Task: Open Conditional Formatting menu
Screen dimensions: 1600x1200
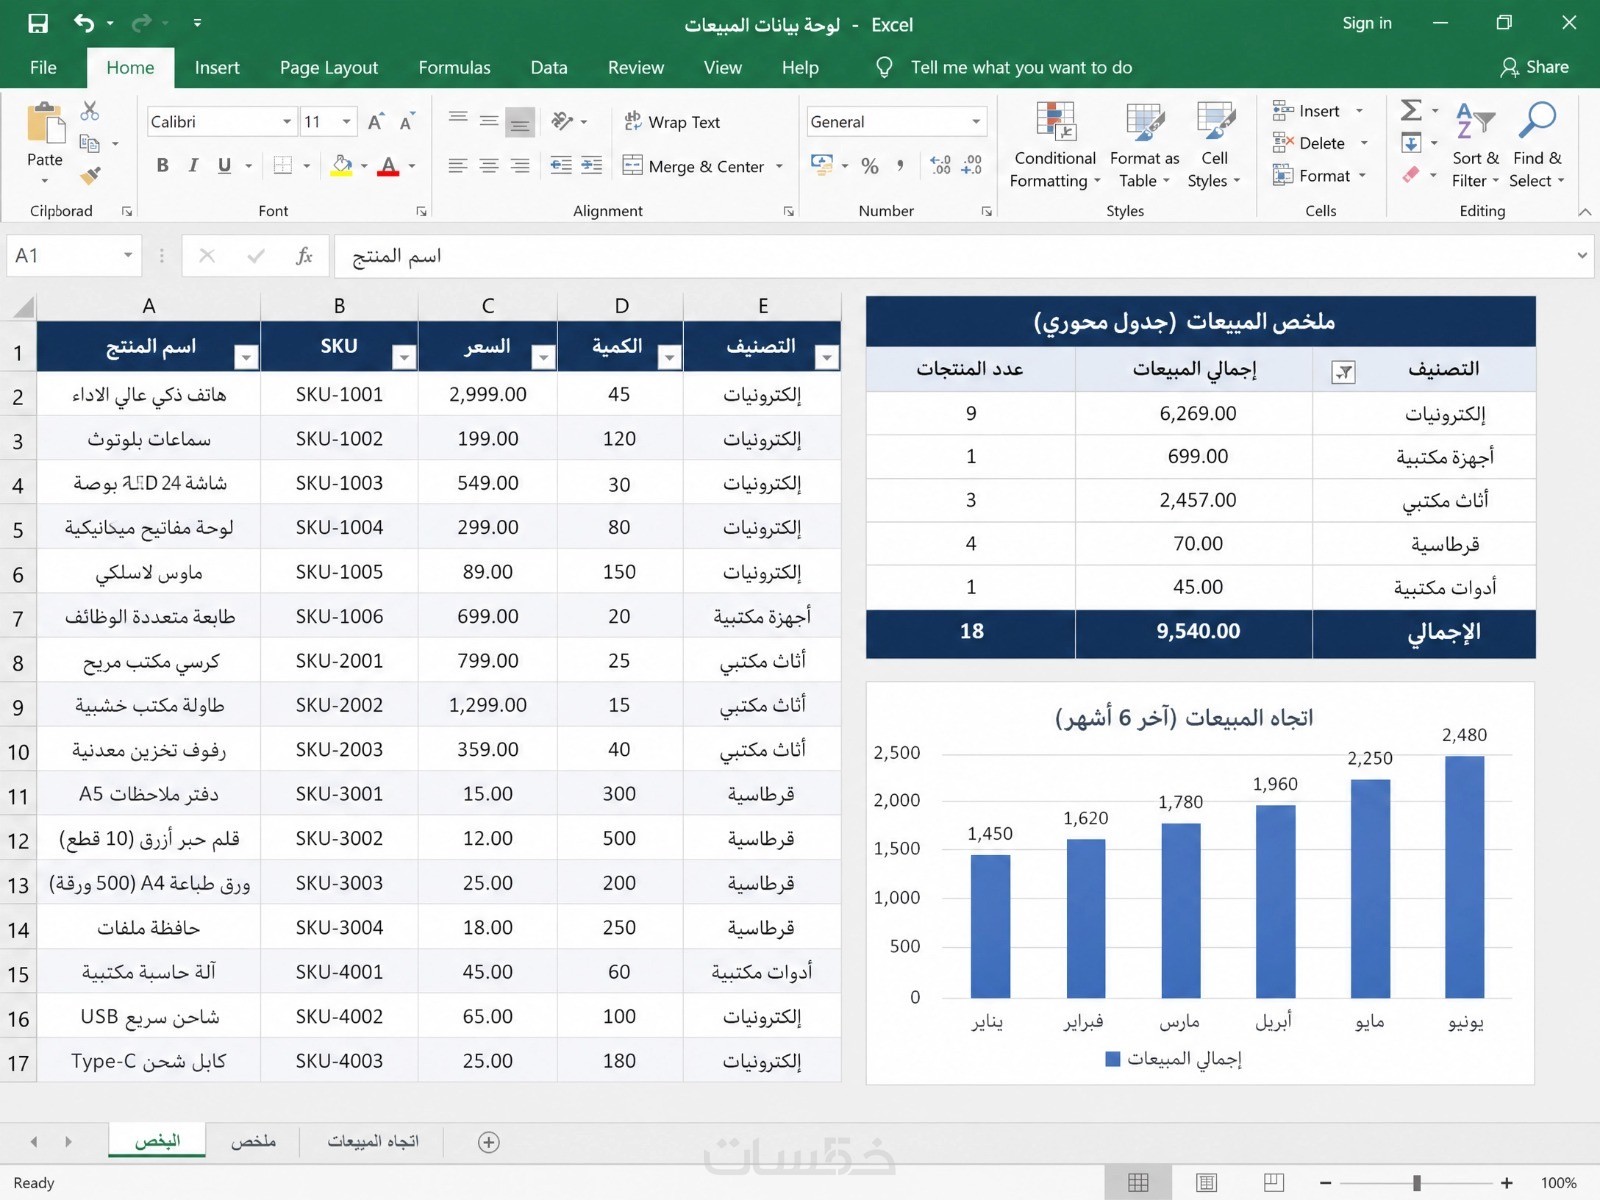Action: [1055, 146]
